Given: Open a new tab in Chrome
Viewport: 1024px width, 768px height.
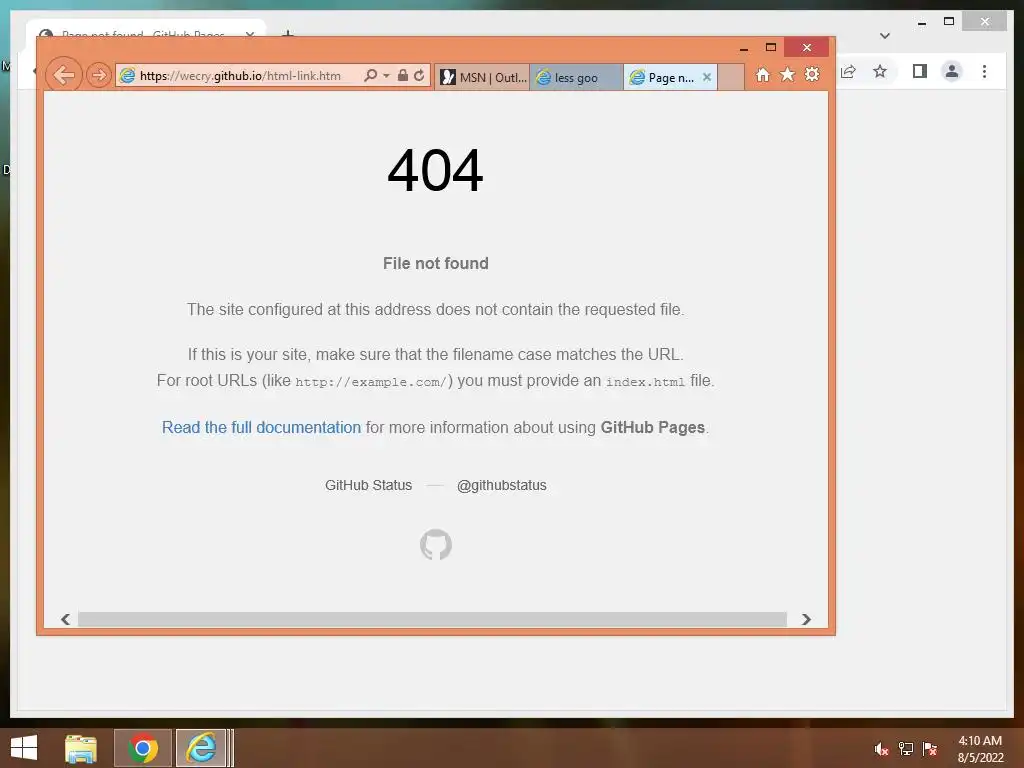Looking at the screenshot, I should coord(287,33).
